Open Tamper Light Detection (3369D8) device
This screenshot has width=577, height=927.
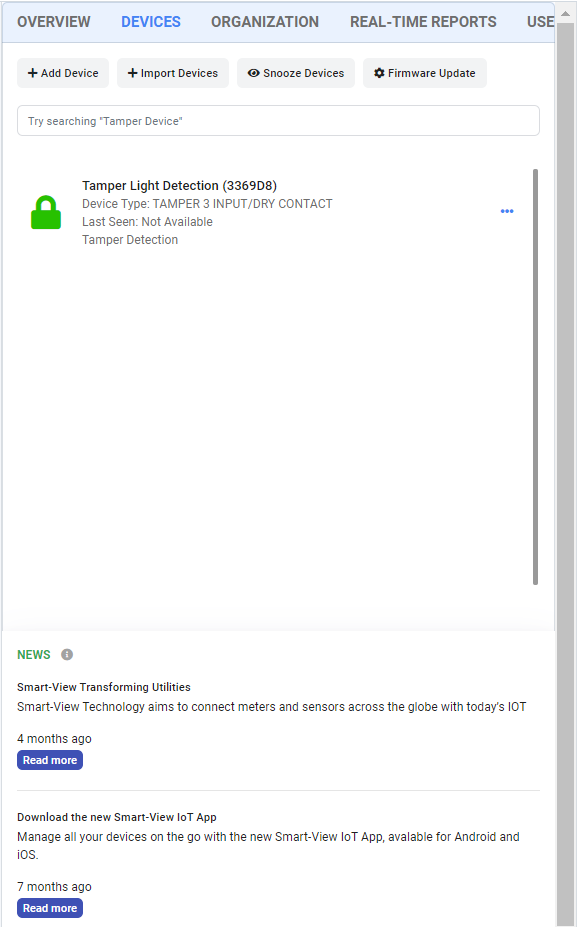(x=179, y=186)
